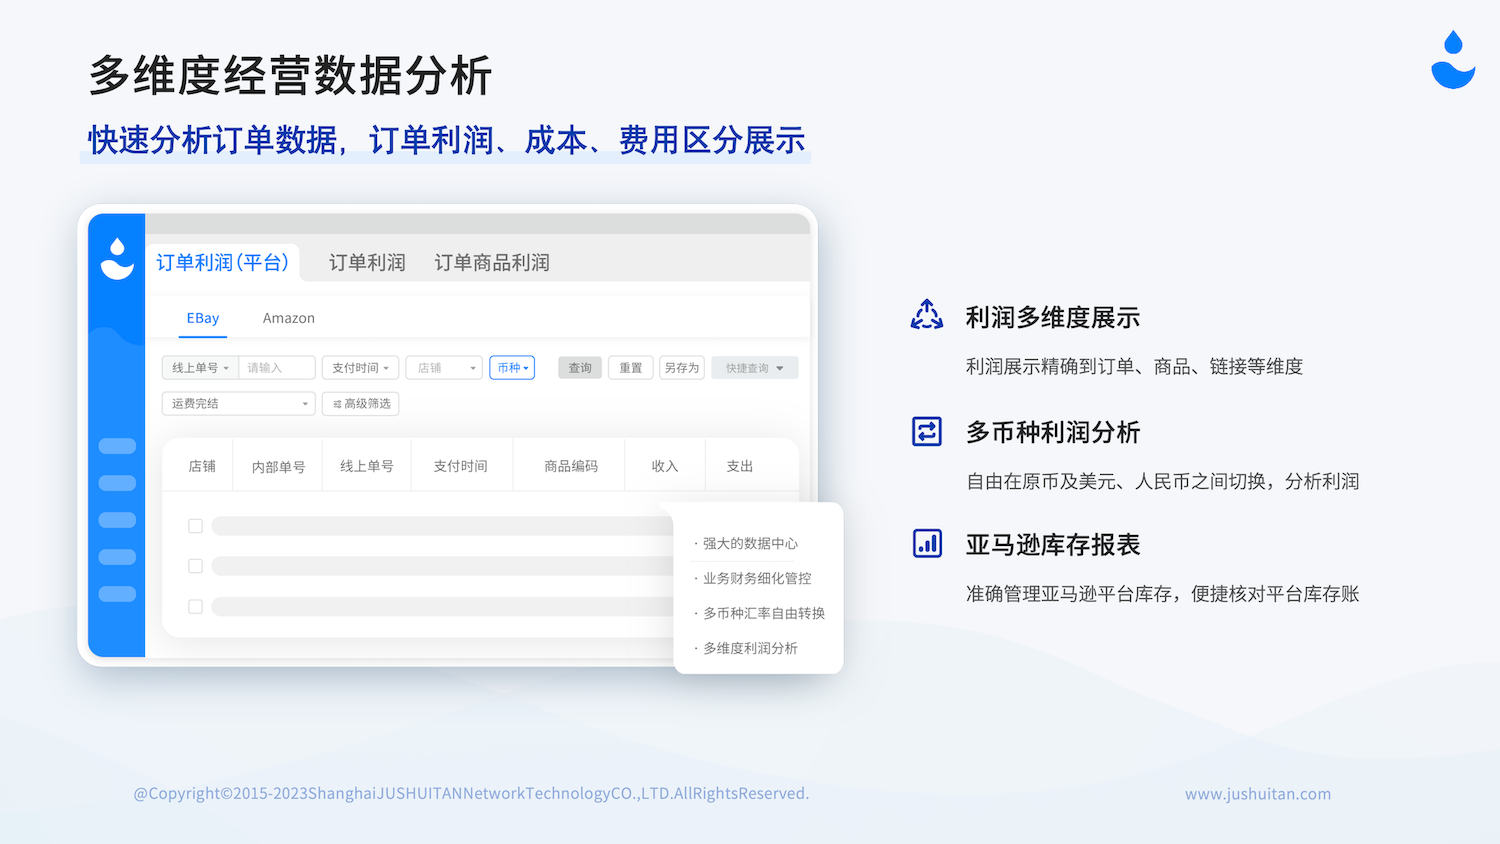Click the last sidebar menu placeholder
The height and width of the screenshot is (844, 1500).
tap(117, 594)
